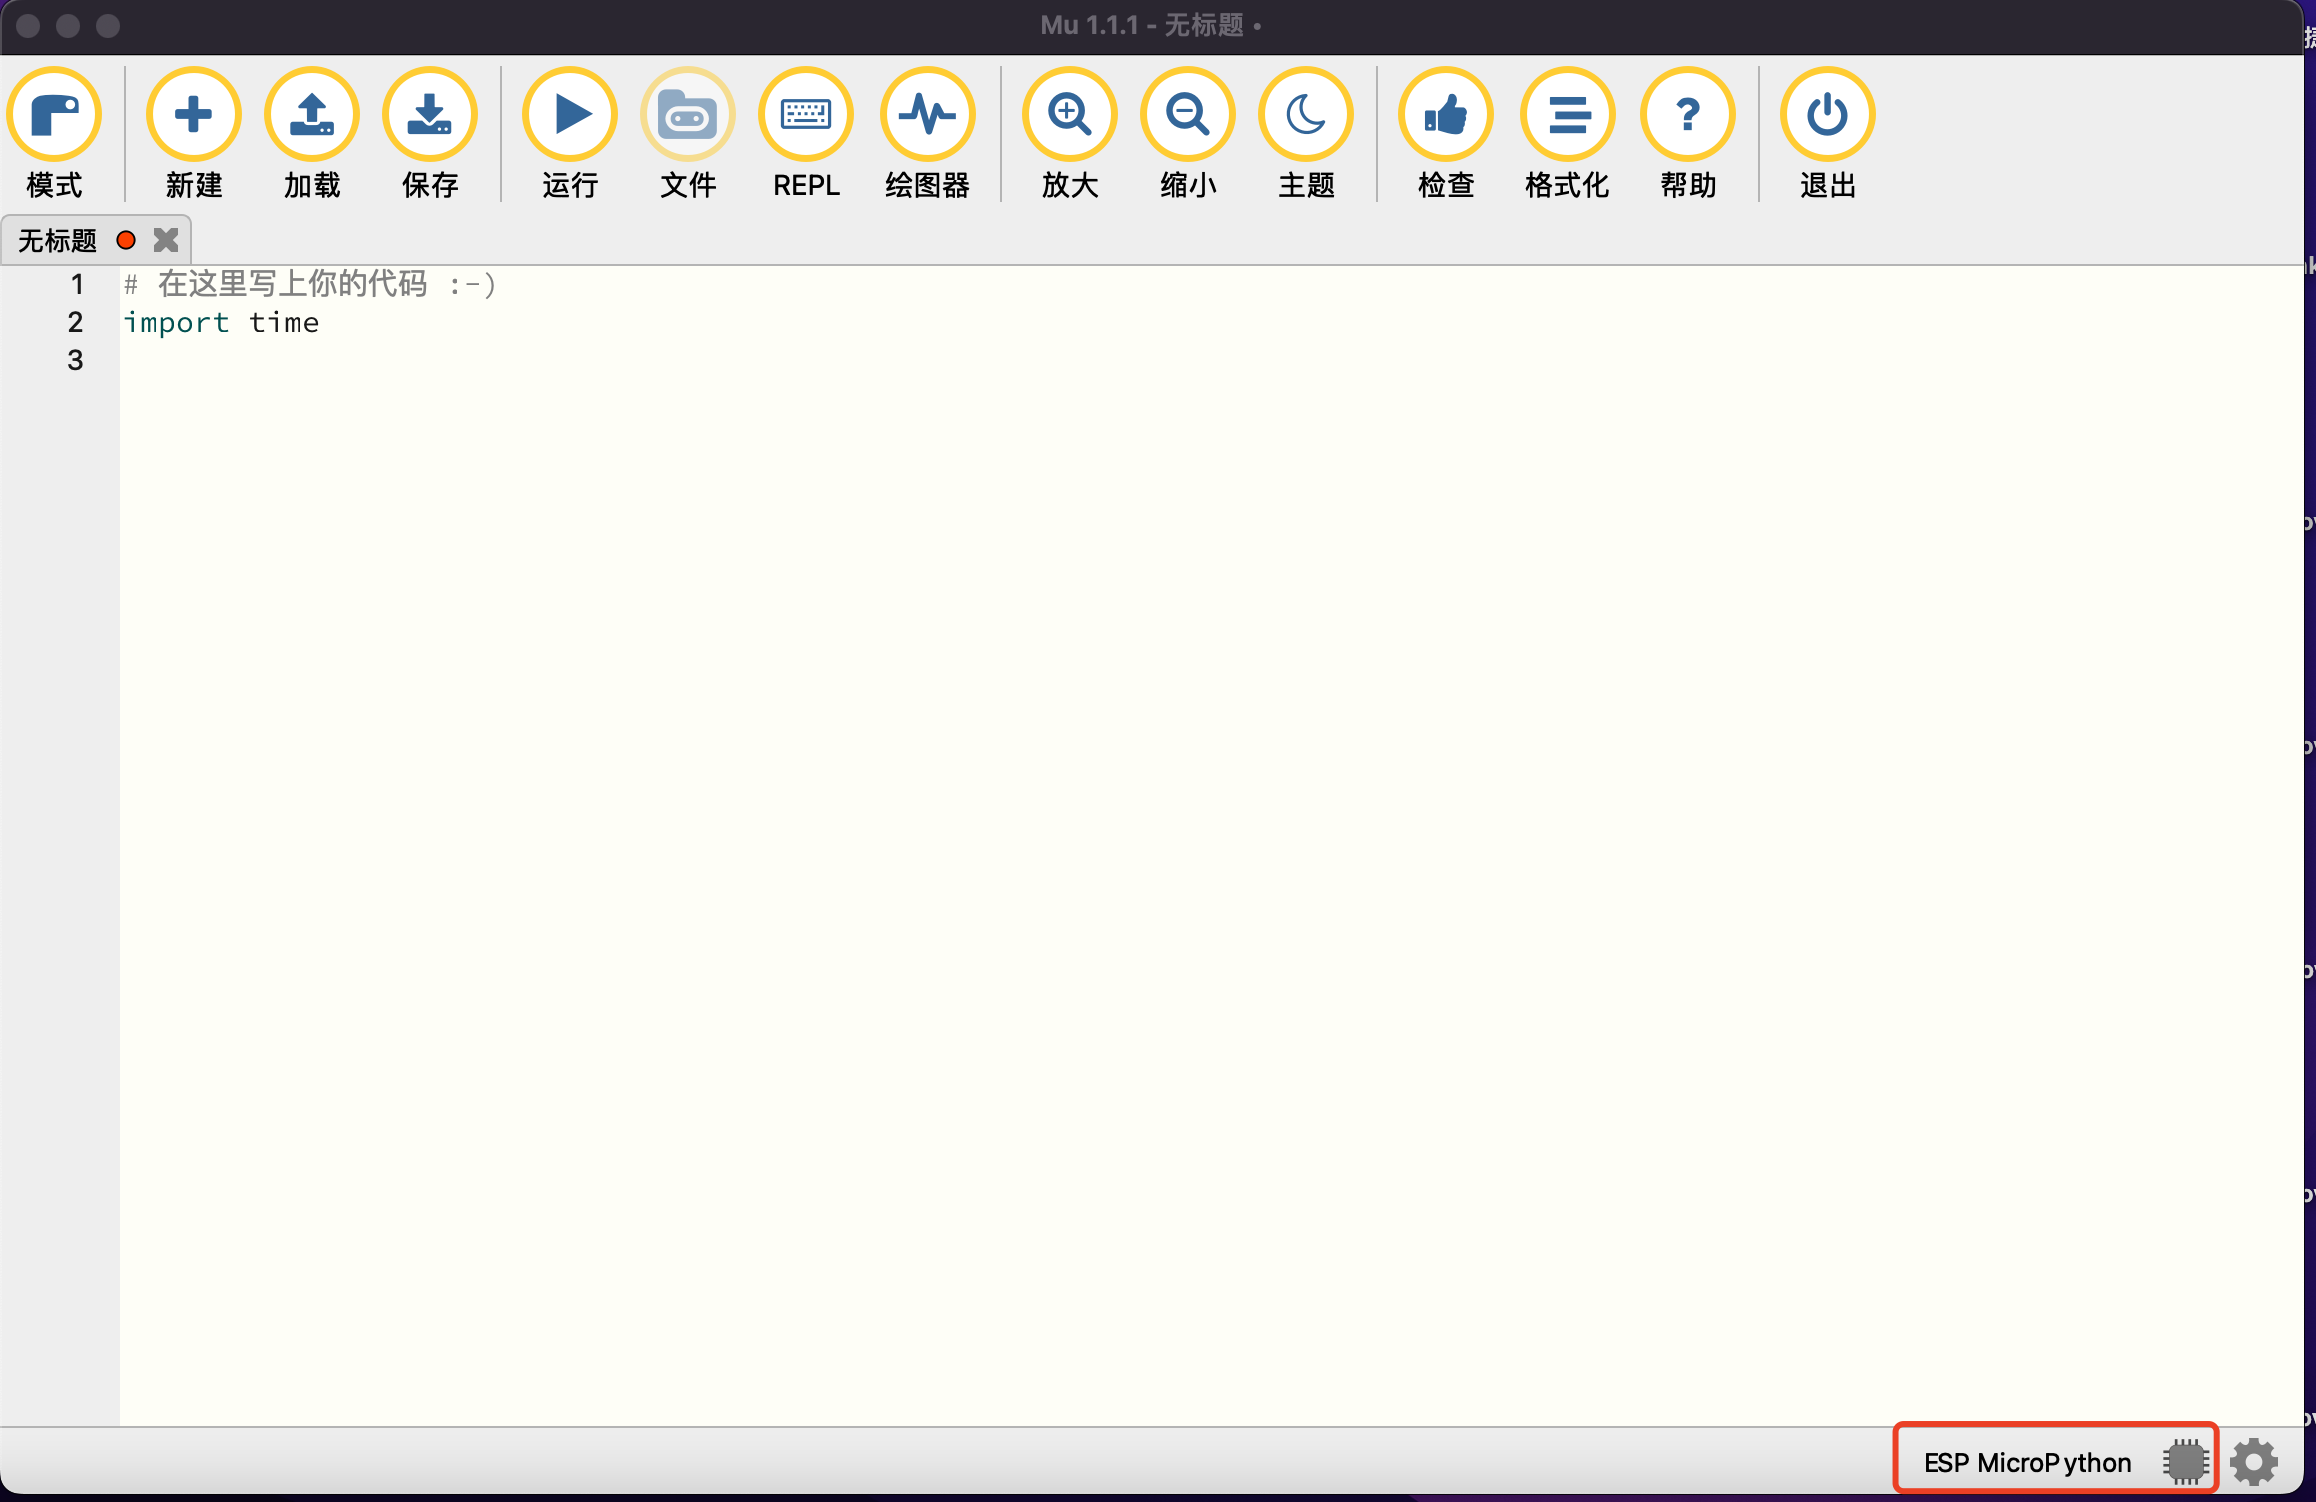Open 帮助 help
2316x1502 pixels.
click(x=1687, y=132)
